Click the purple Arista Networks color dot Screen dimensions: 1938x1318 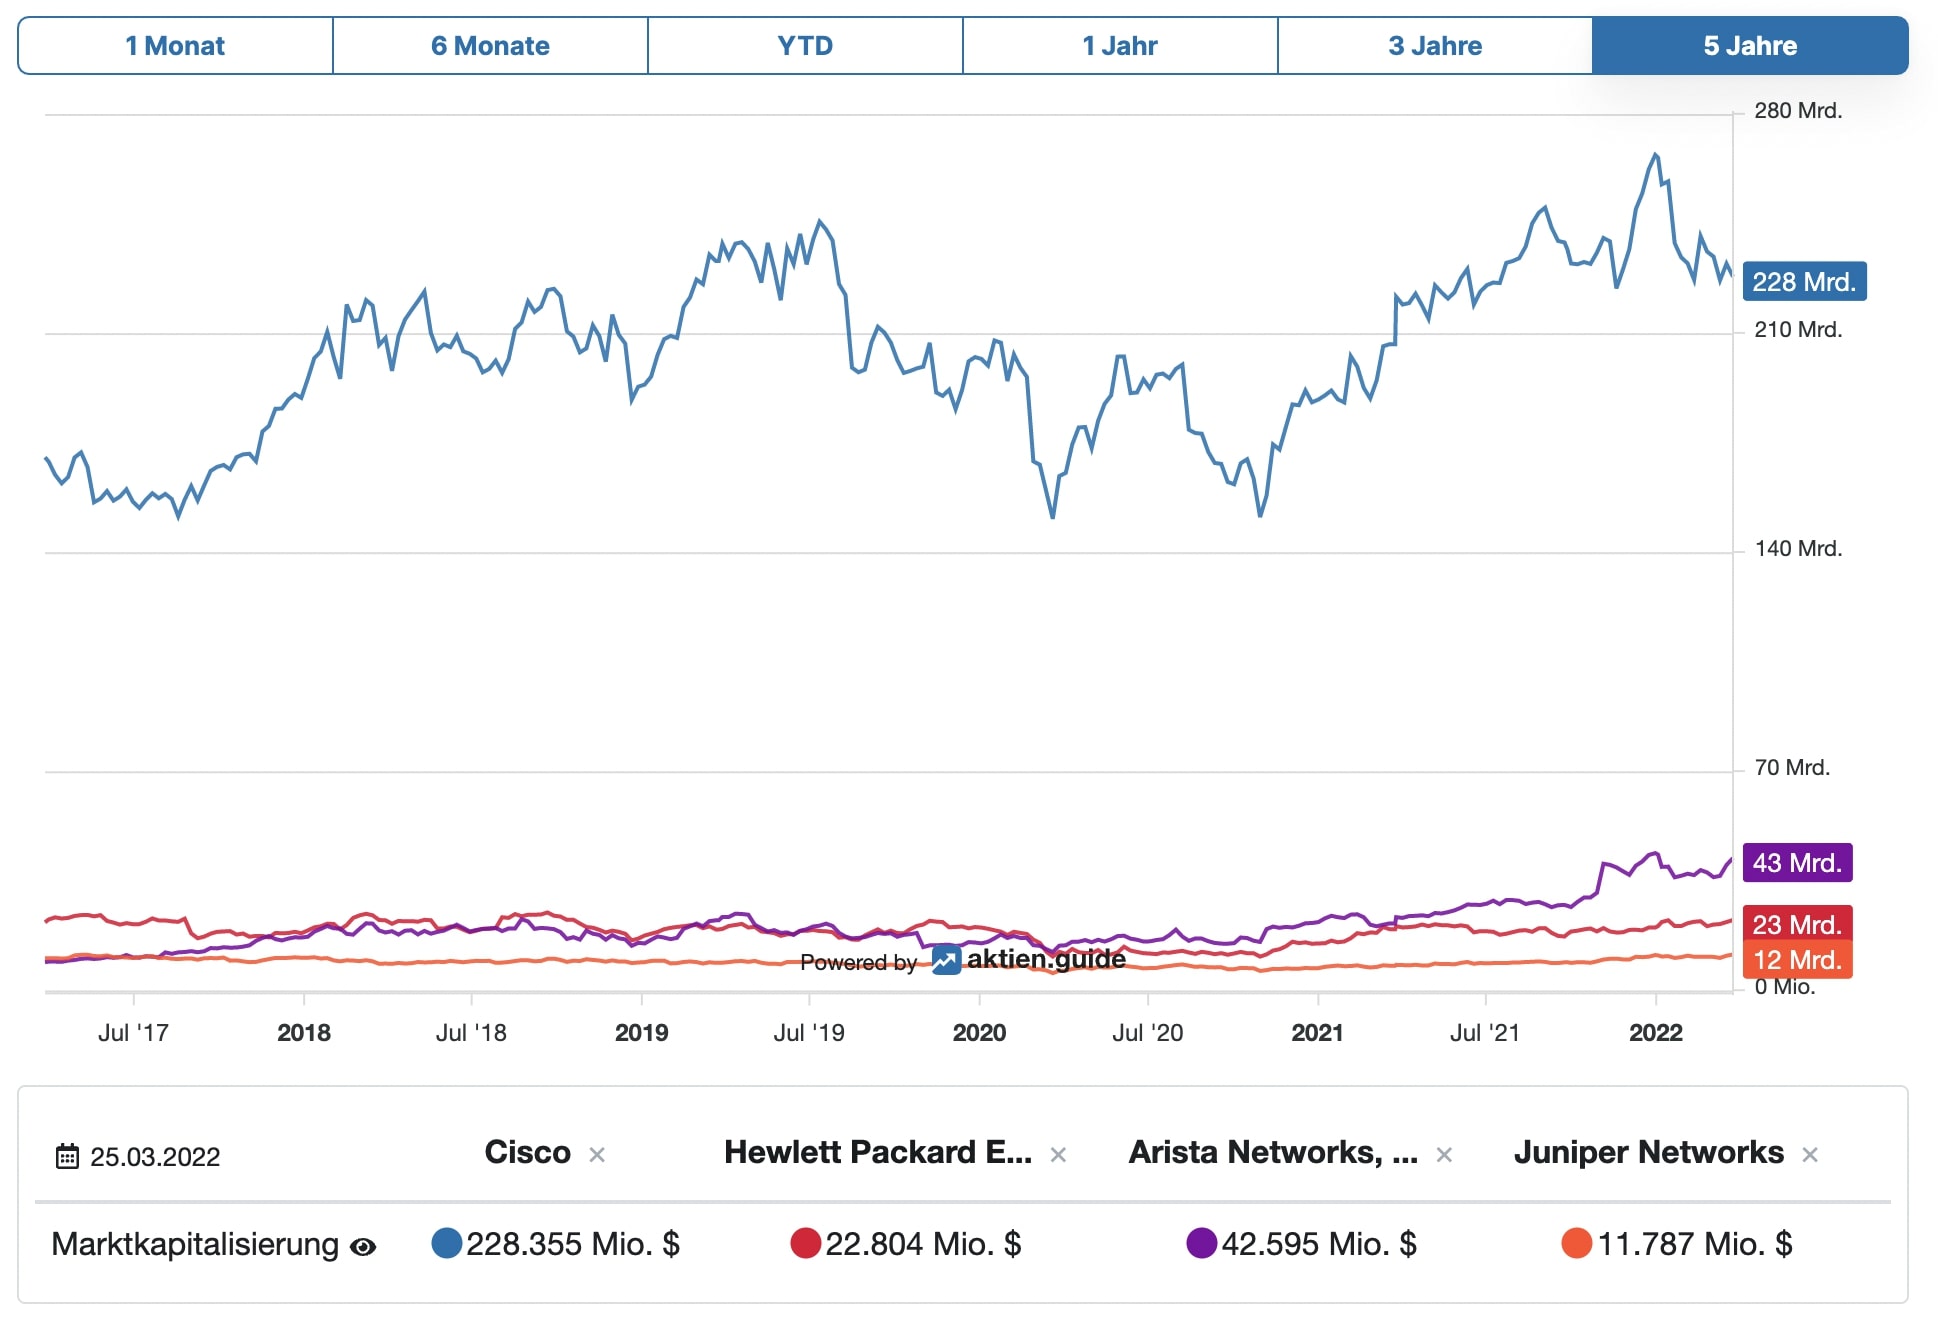pyautogui.click(x=1202, y=1243)
